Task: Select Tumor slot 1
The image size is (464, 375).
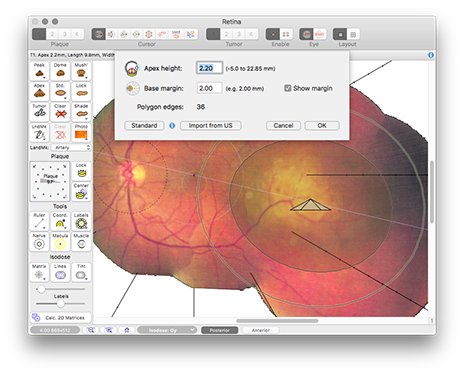Action: coord(213,34)
